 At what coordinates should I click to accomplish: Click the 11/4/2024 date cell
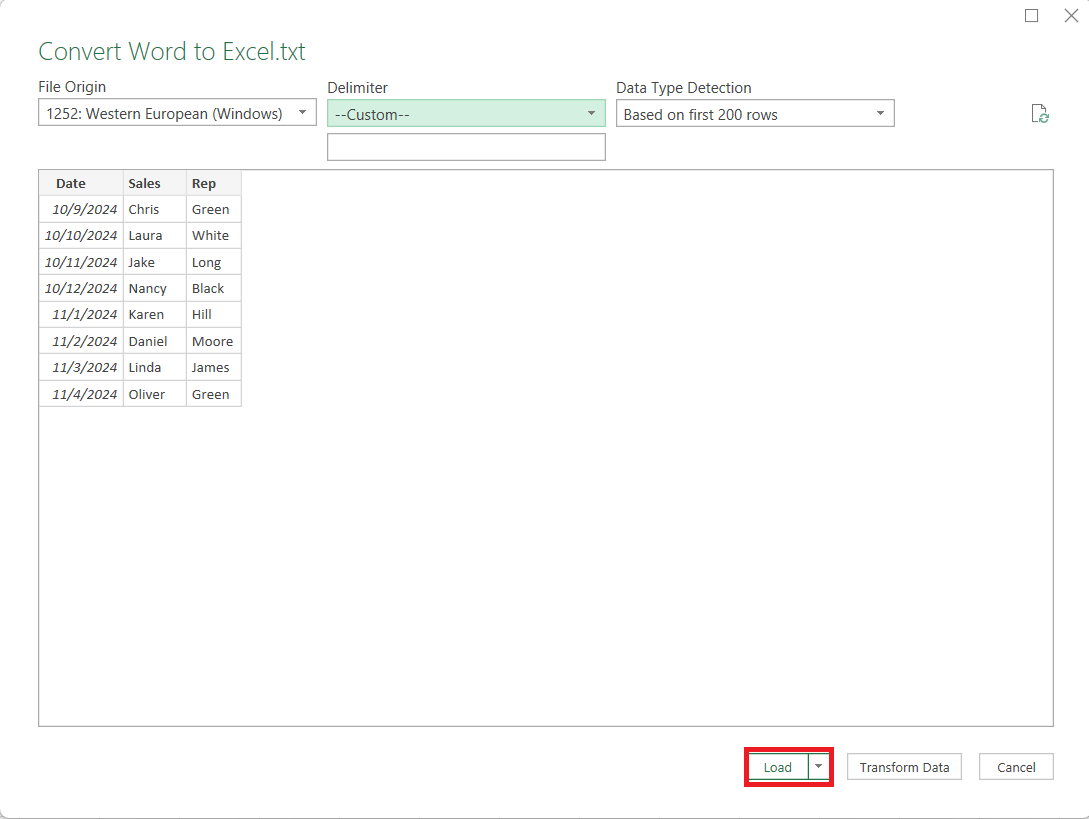[x=81, y=394]
